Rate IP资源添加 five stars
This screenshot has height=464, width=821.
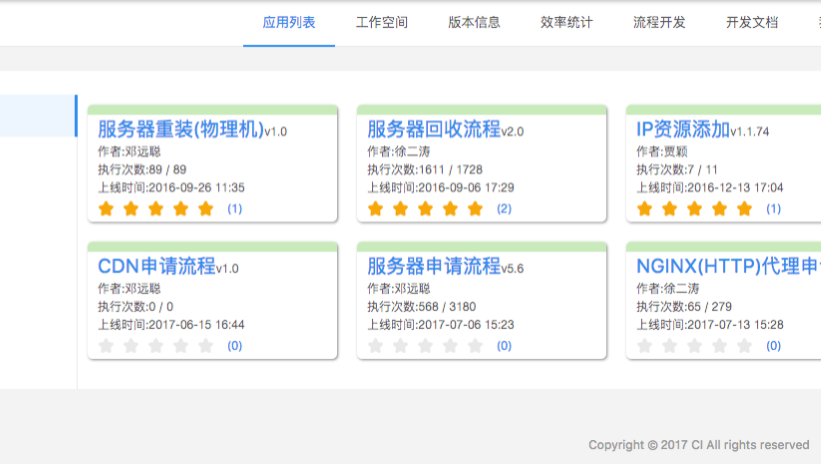click(745, 208)
